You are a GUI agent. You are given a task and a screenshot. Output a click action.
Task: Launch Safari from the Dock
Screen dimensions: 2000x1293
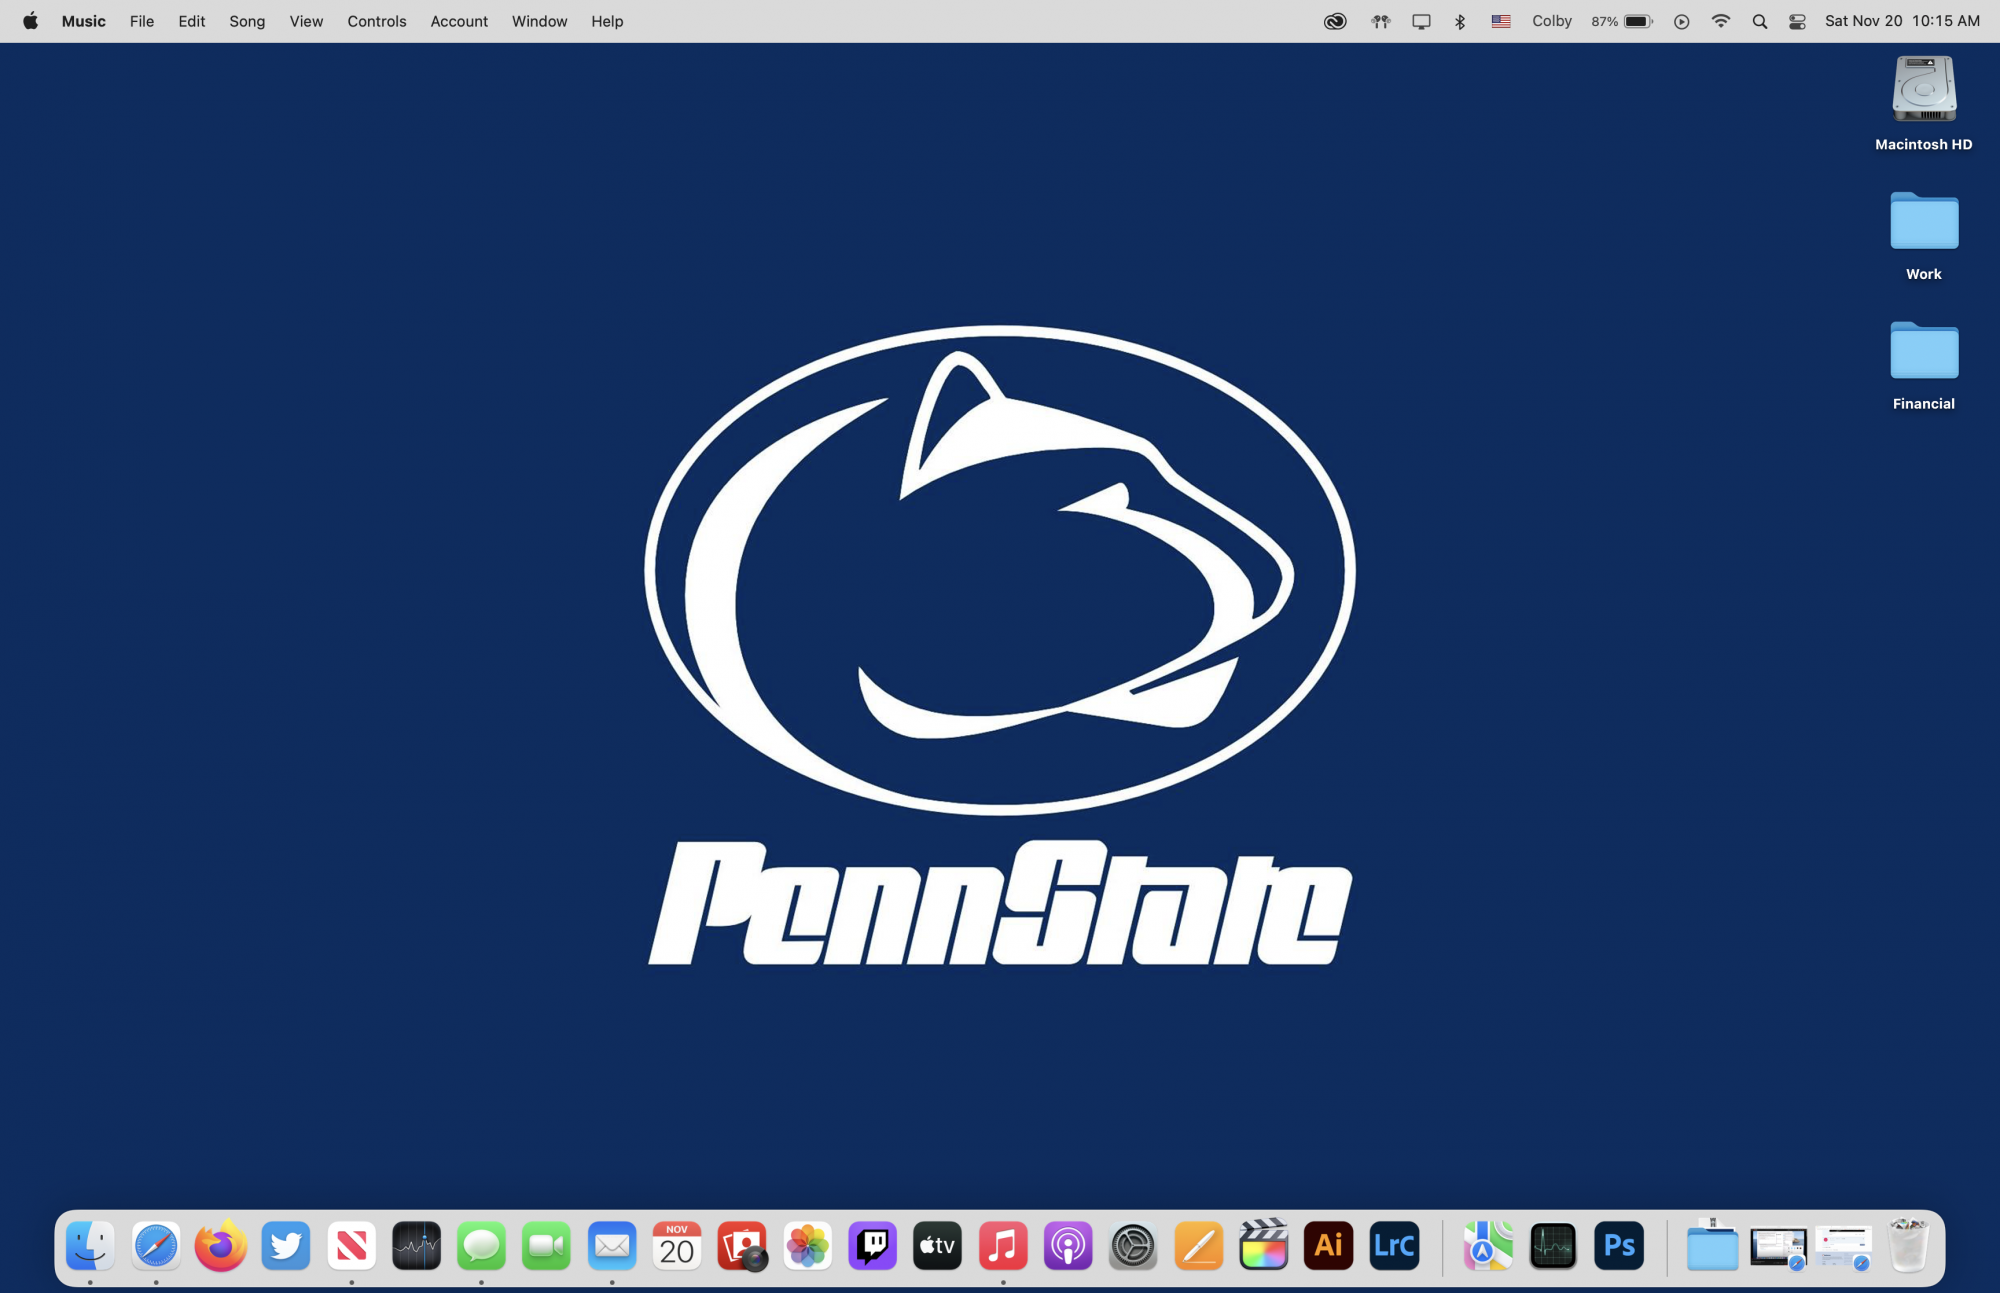coord(156,1246)
